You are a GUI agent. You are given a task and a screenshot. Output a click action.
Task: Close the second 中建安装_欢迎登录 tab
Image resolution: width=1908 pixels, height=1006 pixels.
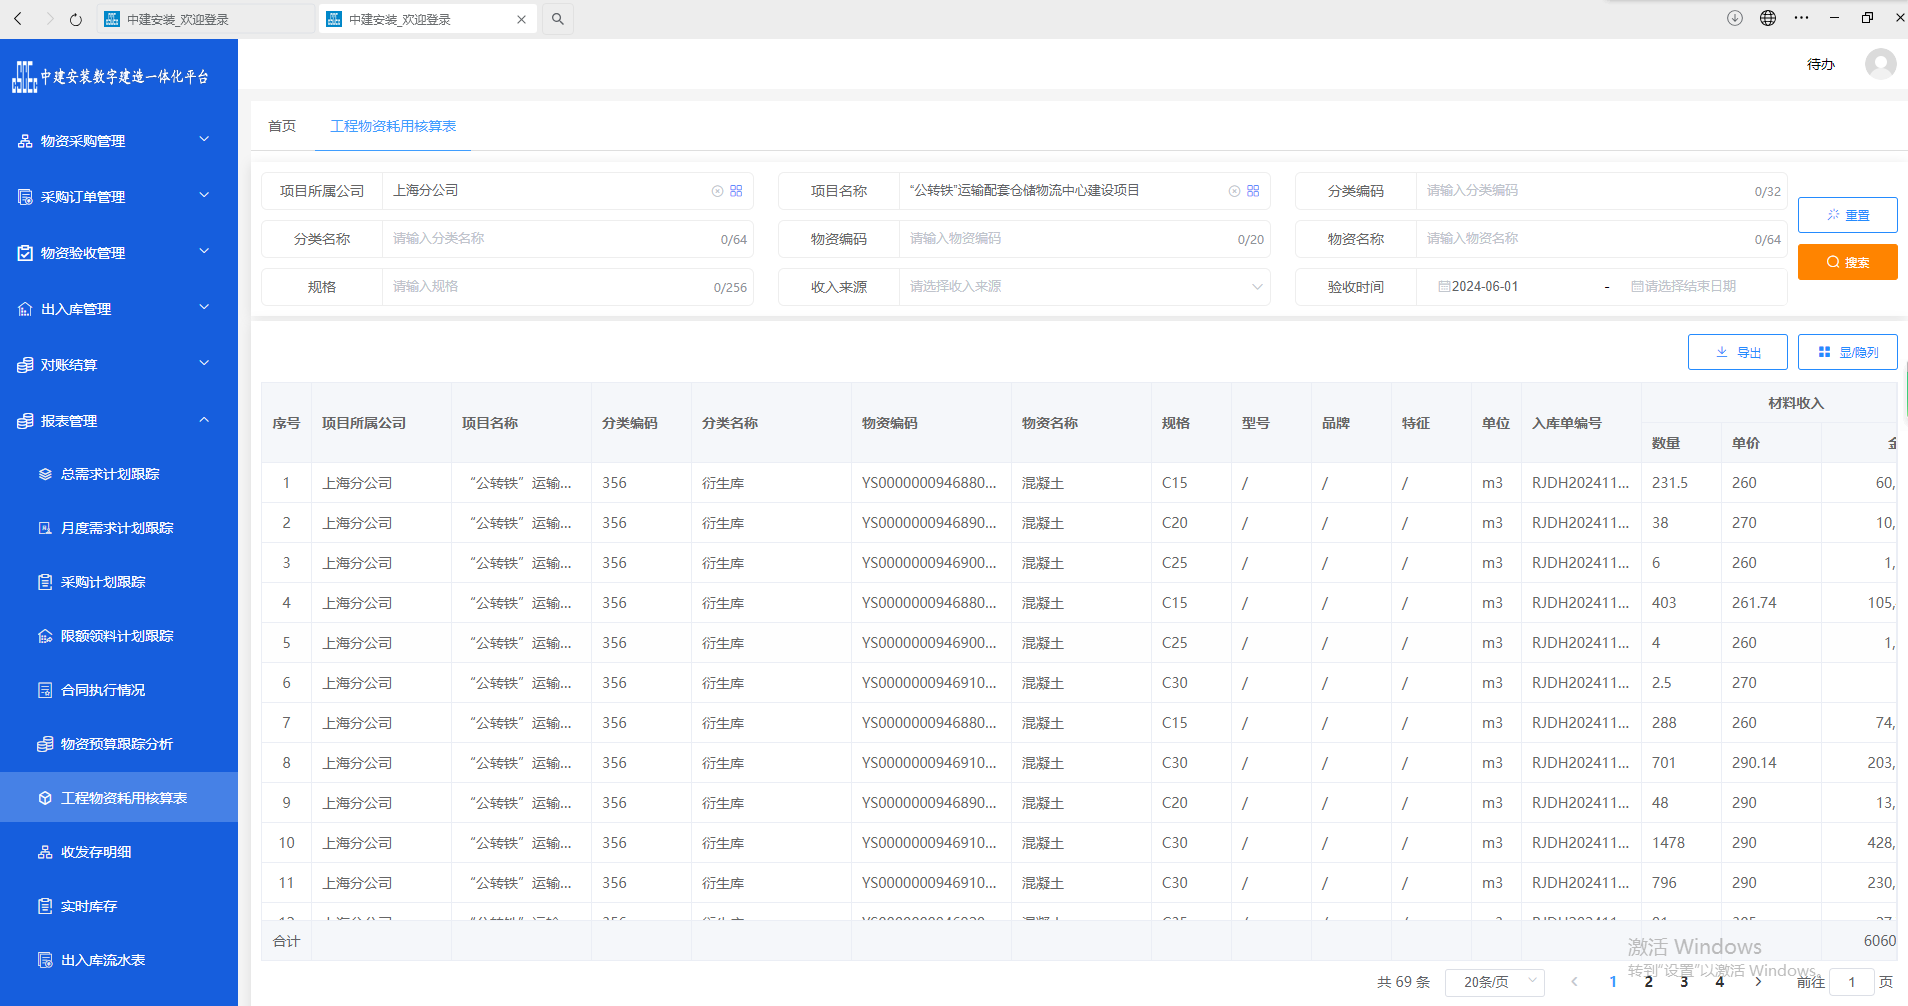pyautogui.click(x=521, y=19)
